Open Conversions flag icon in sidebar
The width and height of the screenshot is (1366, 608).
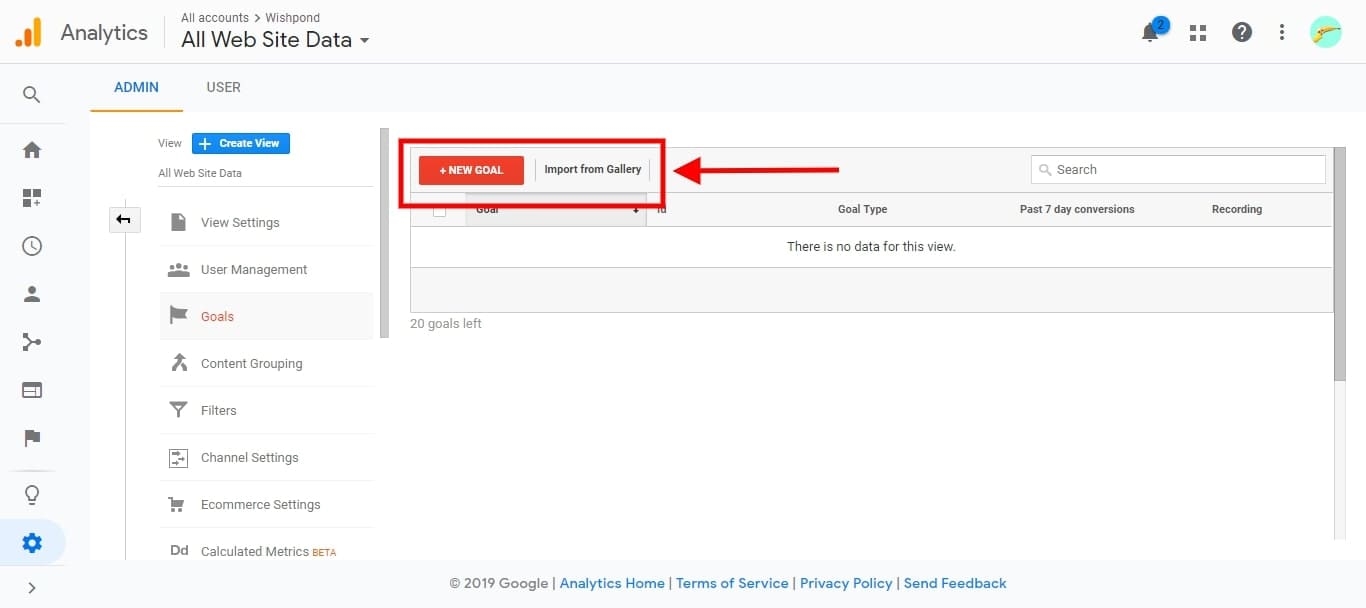pos(32,438)
